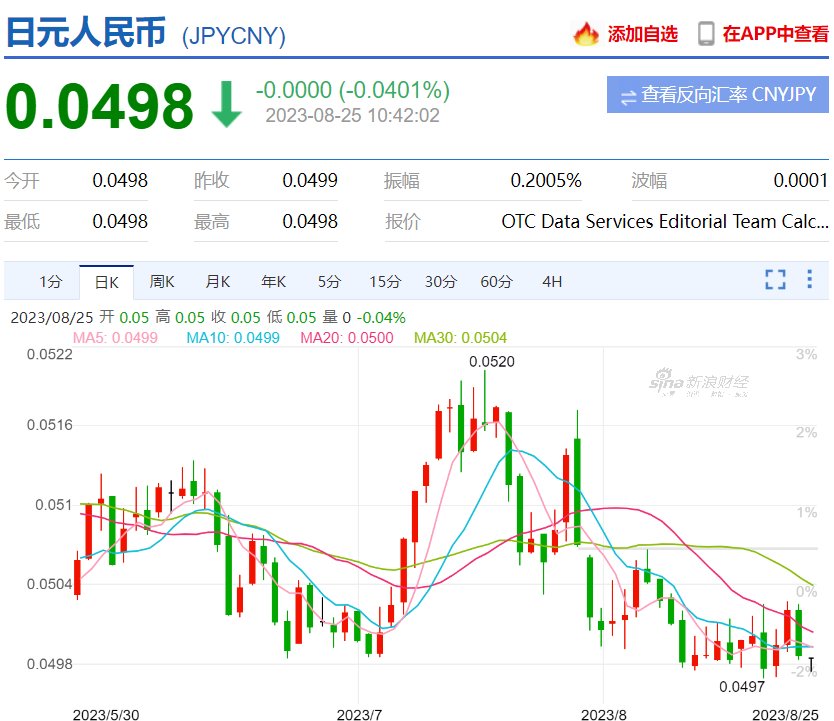Click the 0.0520 high-price label on chart

tap(492, 362)
